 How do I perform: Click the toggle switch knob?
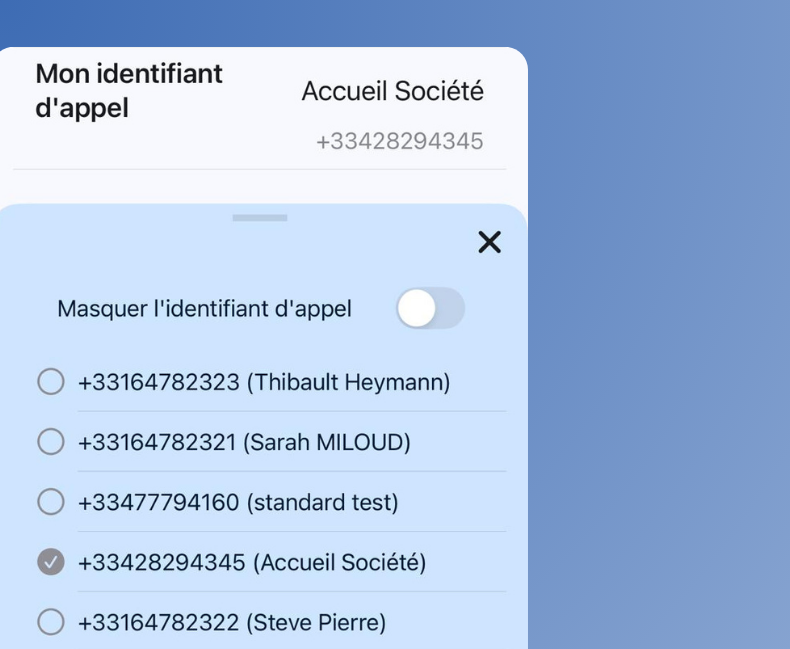417,308
